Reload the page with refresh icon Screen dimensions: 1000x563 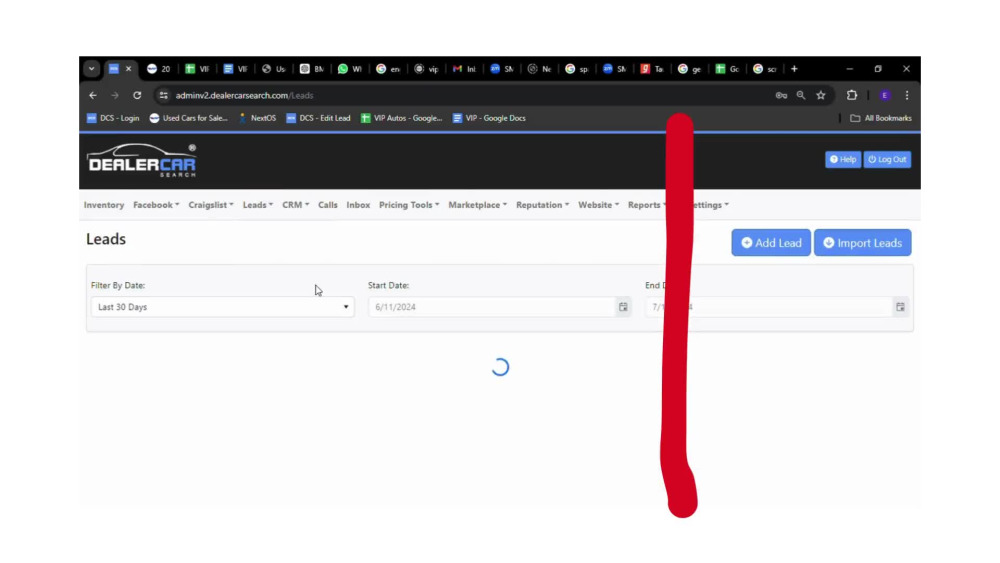pos(137,96)
